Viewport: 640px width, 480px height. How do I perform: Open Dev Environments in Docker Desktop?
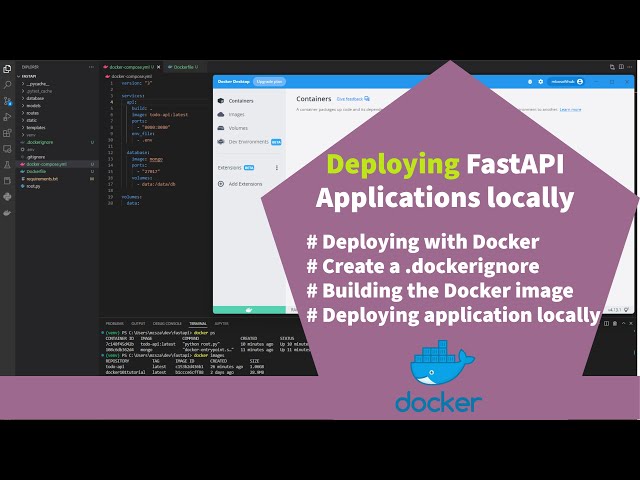pyautogui.click(x=249, y=142)
